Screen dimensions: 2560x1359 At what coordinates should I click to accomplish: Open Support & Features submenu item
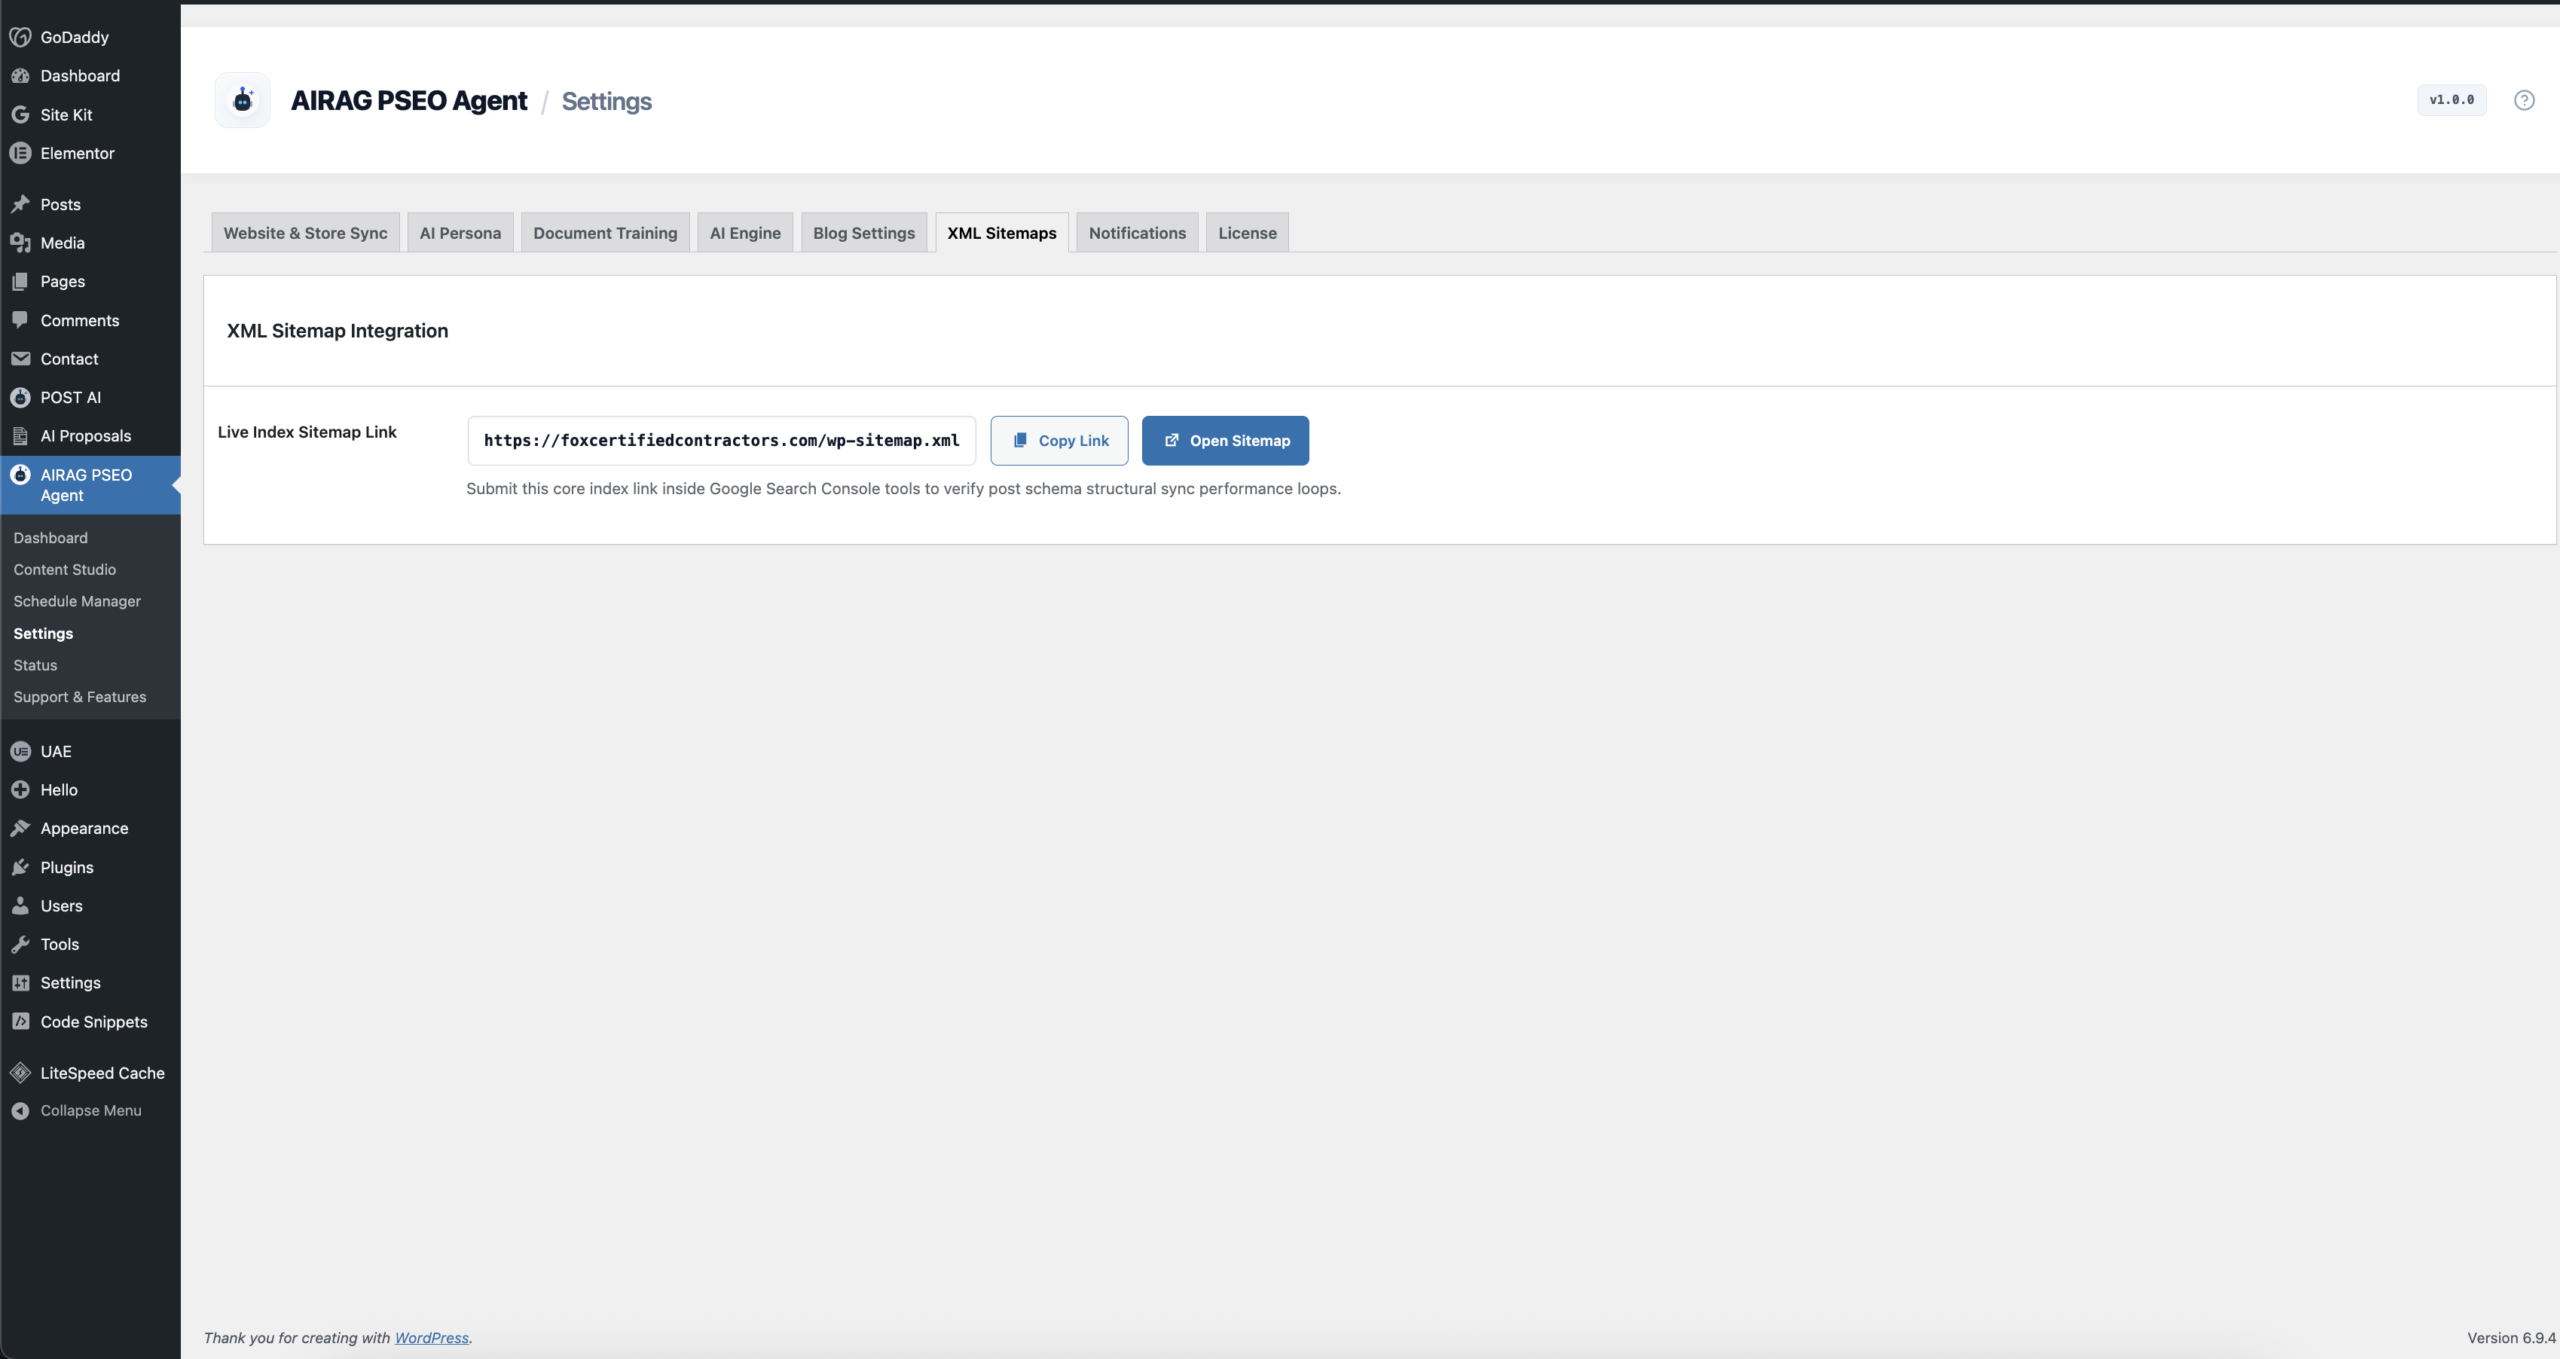(x=80, y=698)
